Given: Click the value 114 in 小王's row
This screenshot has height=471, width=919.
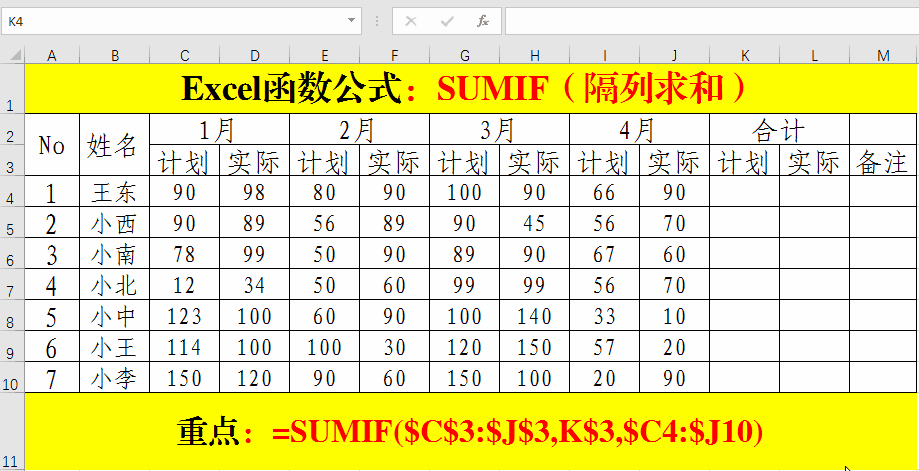Looking at the screenshot, I should 185,346.
